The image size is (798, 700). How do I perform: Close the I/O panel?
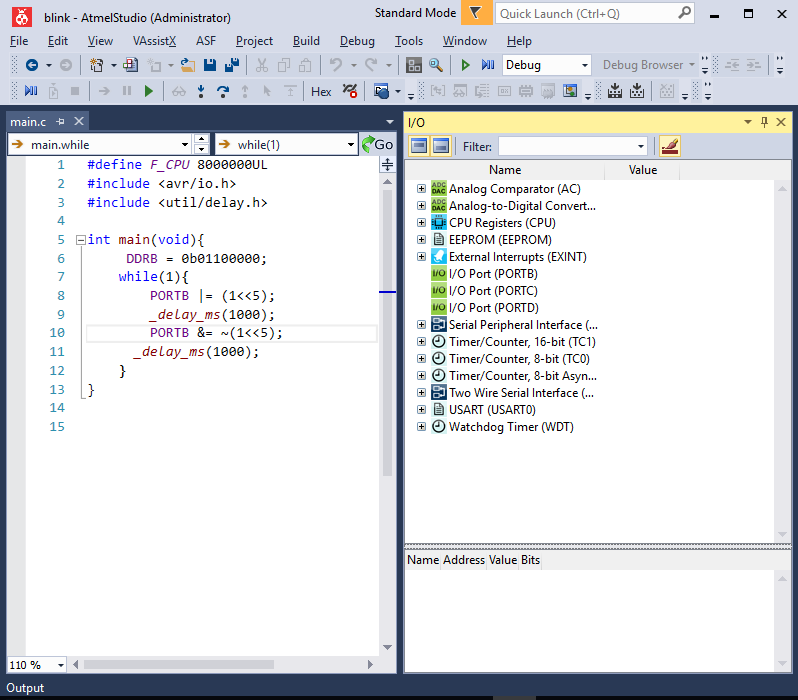781,122
